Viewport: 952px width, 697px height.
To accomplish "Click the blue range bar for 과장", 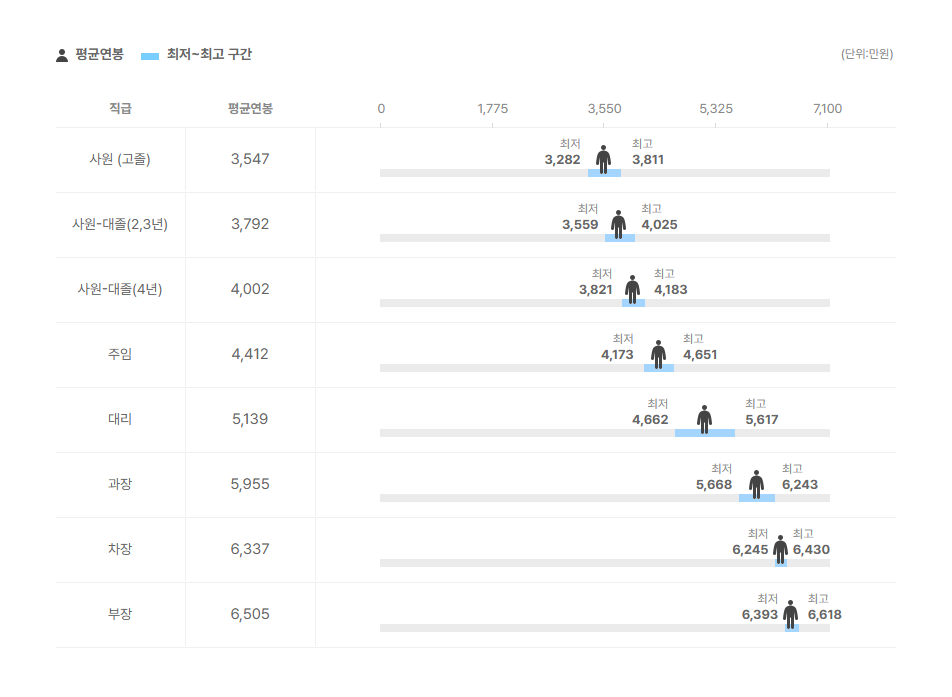I will click(756, 498).
